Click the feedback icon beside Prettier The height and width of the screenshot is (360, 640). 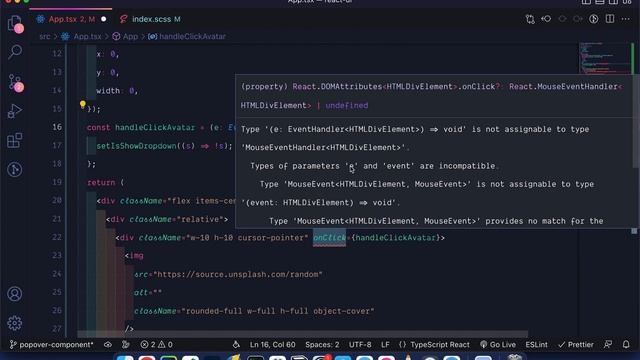click(608, 345)
